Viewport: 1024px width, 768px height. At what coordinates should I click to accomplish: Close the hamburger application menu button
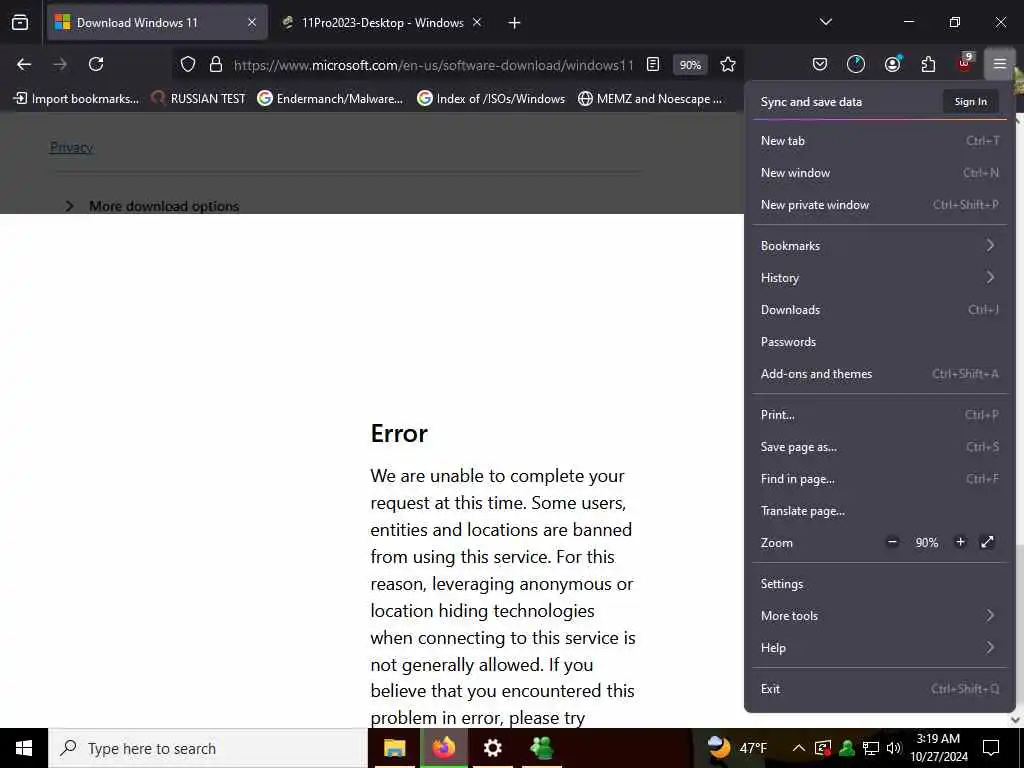[999, 64]
